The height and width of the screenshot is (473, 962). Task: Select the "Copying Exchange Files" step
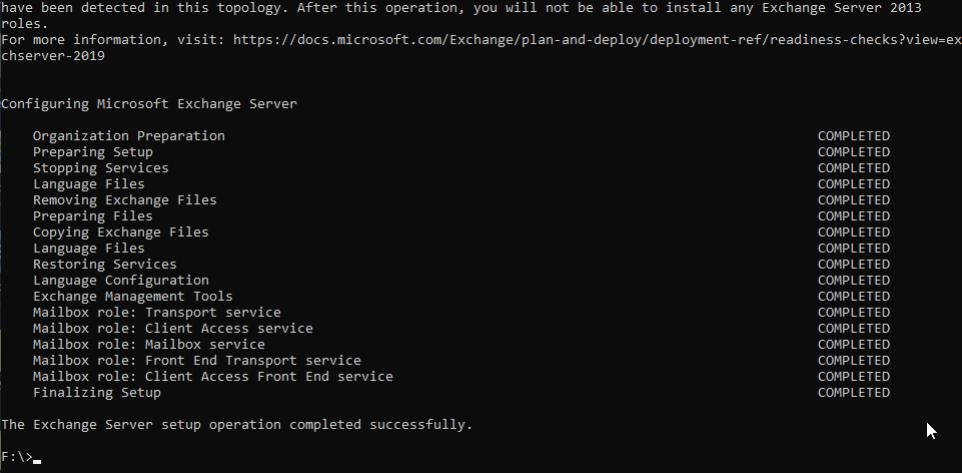click(120, 232)
